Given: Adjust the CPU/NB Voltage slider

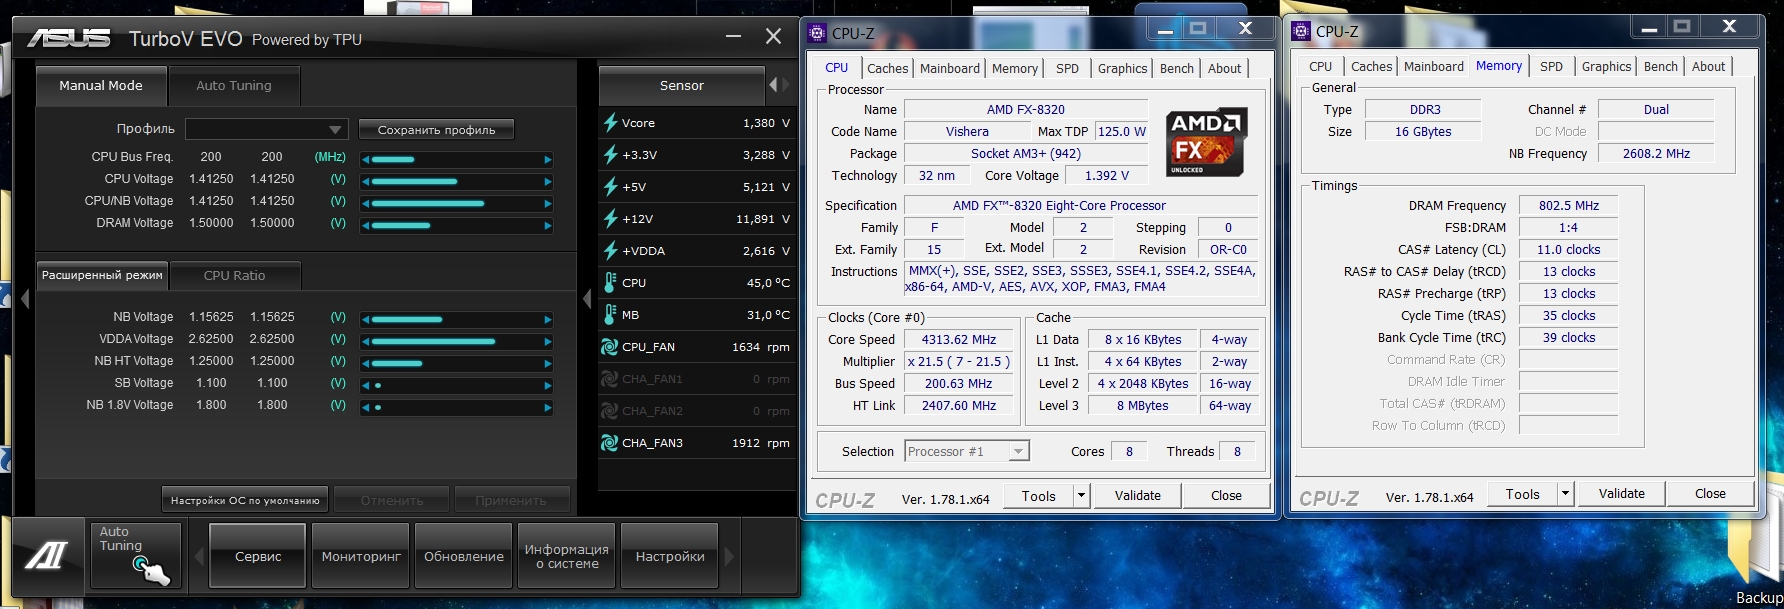Looking at the screenshot, I should tap(457, 203).
